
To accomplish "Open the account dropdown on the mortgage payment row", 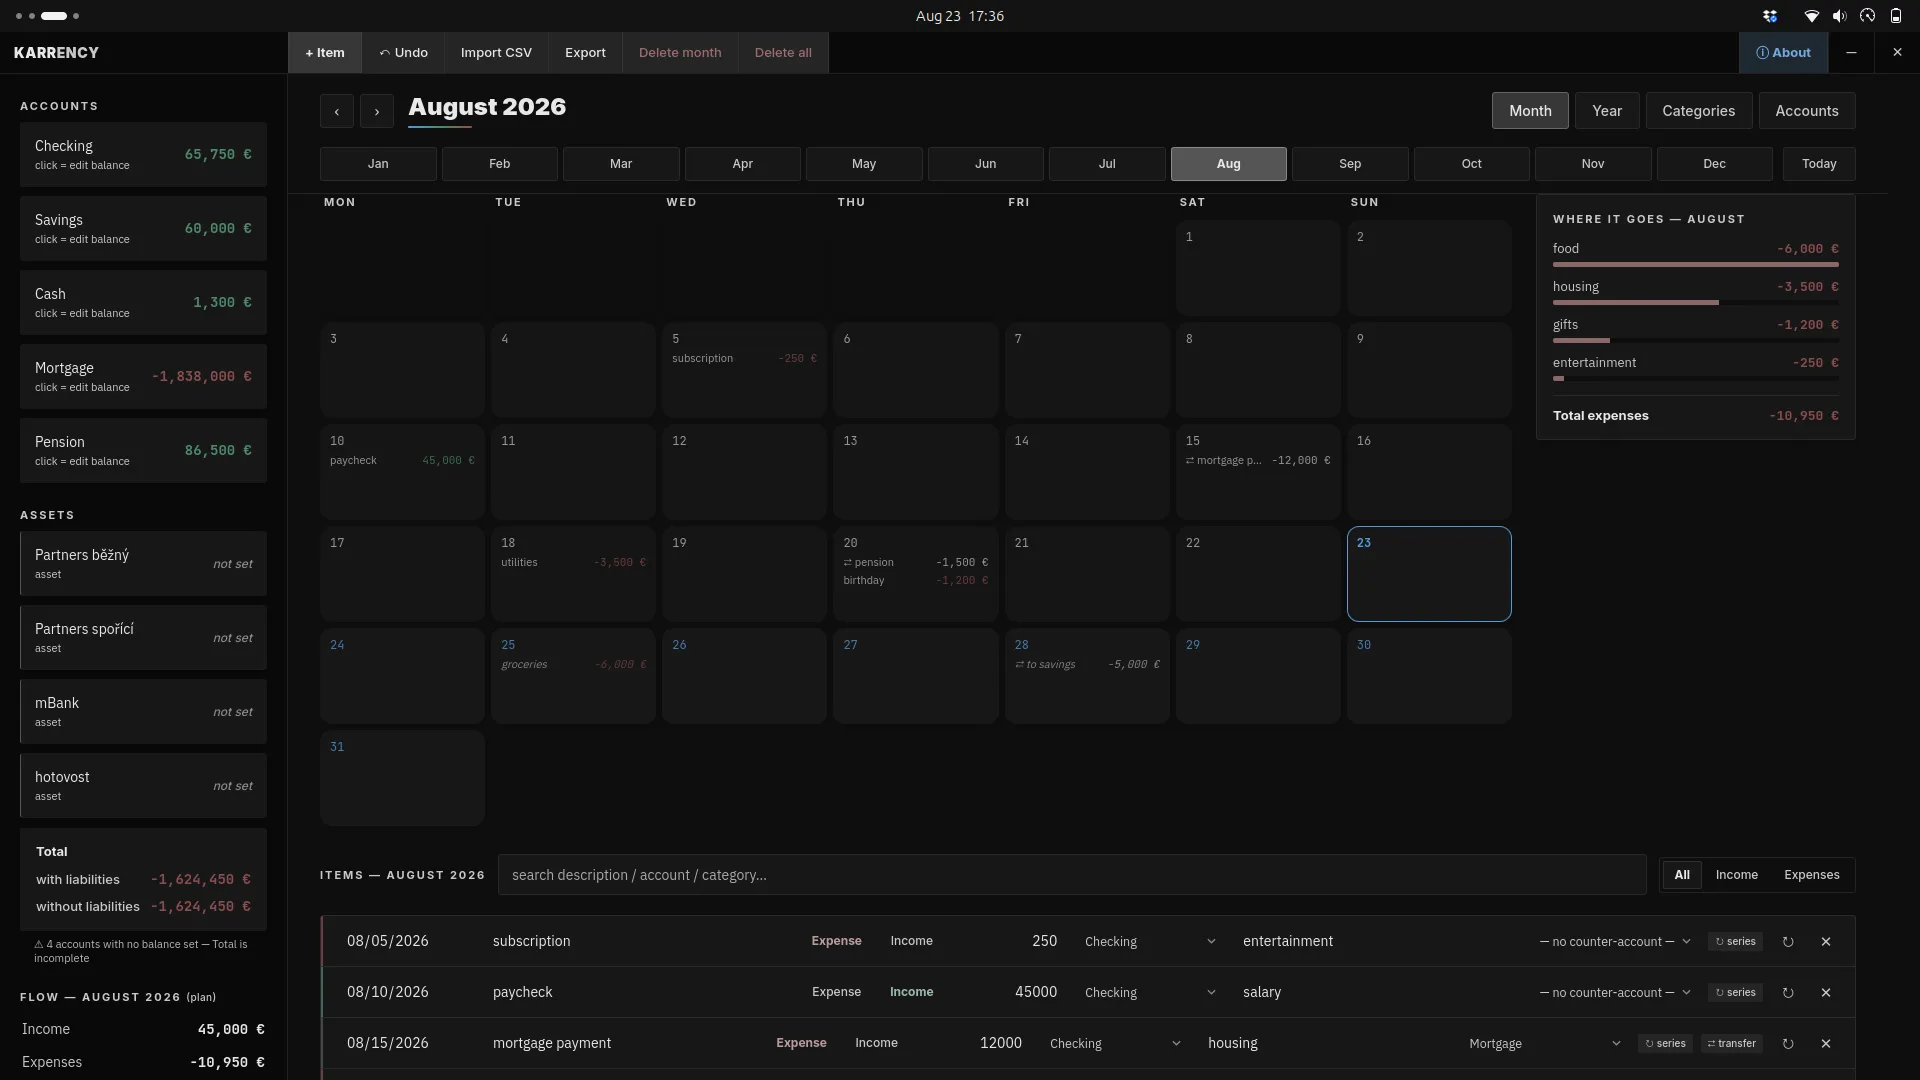I will point(1115,1044).
